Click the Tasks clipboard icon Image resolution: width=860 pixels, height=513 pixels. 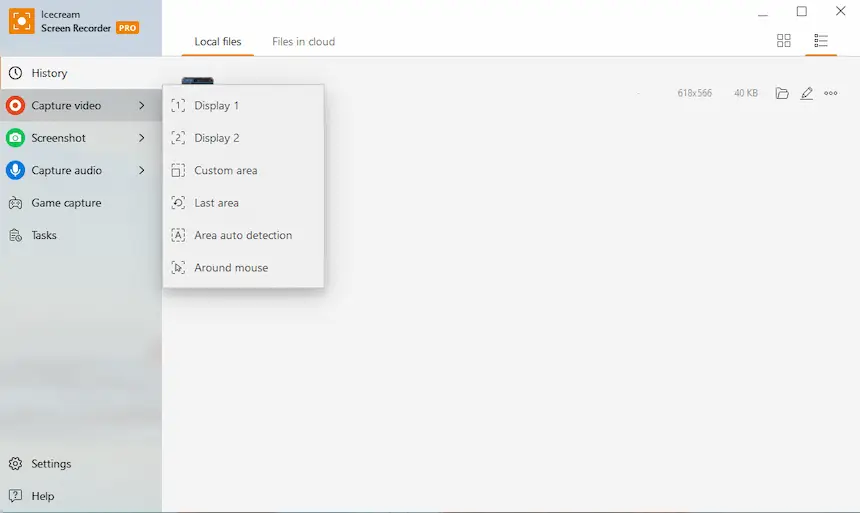click(15, 235)
